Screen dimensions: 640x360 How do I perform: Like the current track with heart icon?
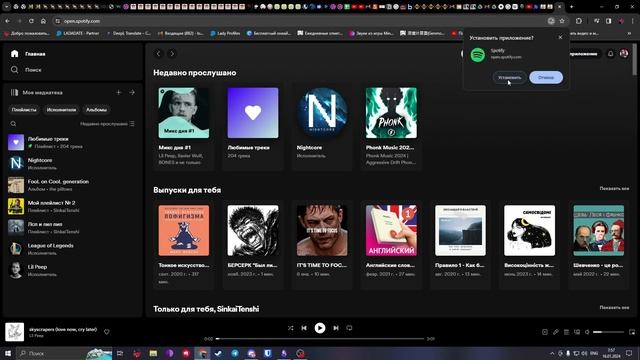pyautogui.click(x=107, y=332)
